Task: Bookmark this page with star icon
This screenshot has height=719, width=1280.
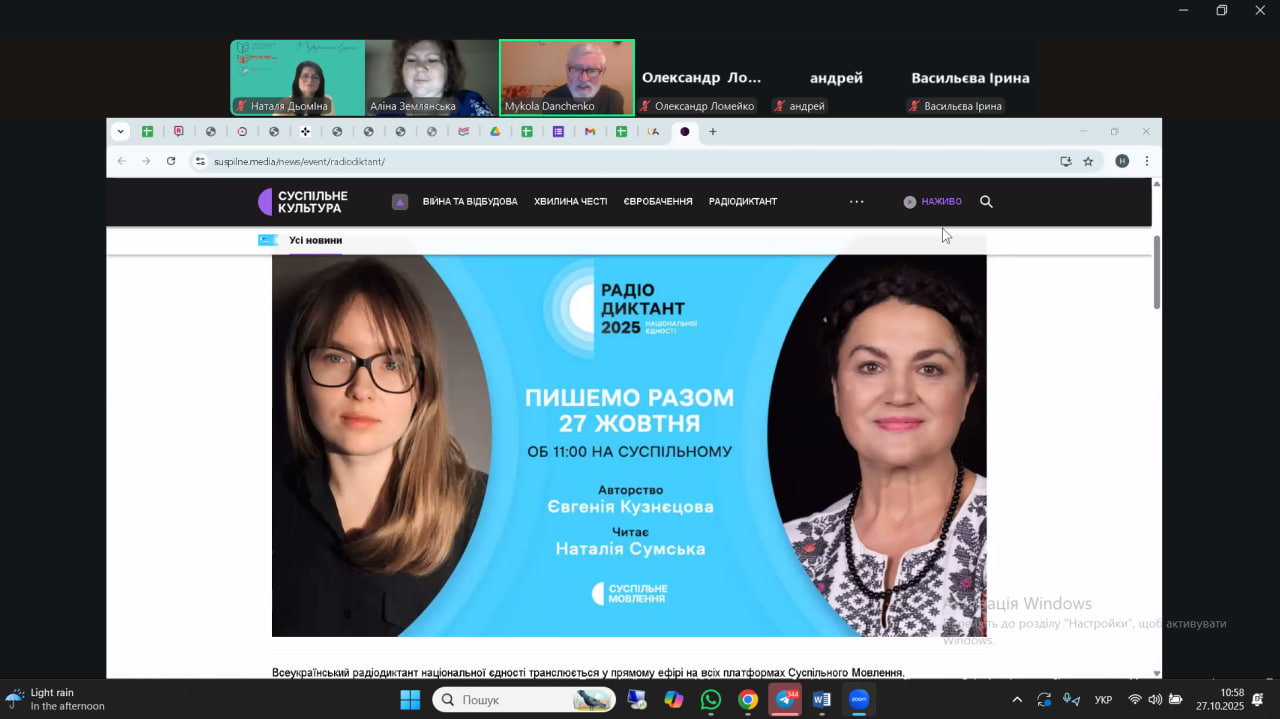Action: pos(1088,161)
